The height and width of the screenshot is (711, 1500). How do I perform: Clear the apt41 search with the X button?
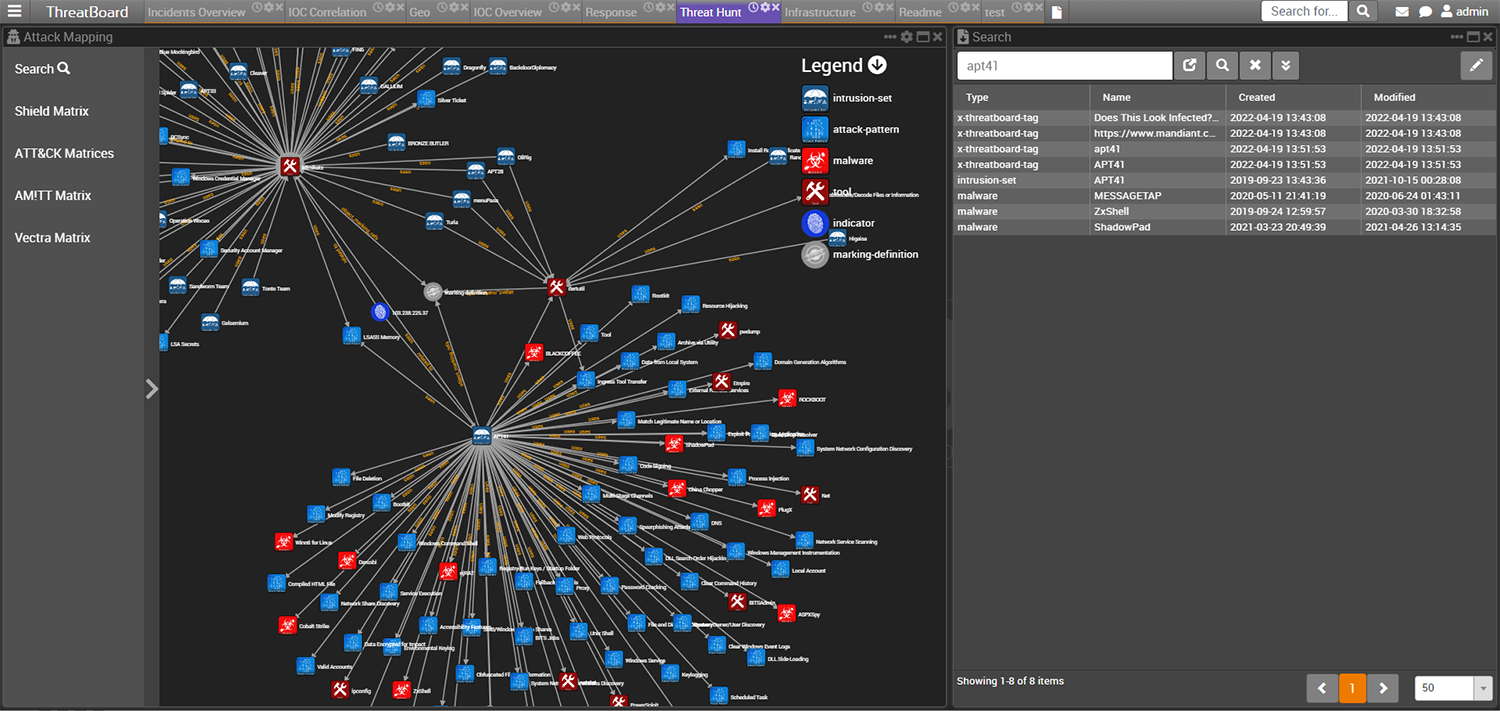click(x=1254, y=65)
